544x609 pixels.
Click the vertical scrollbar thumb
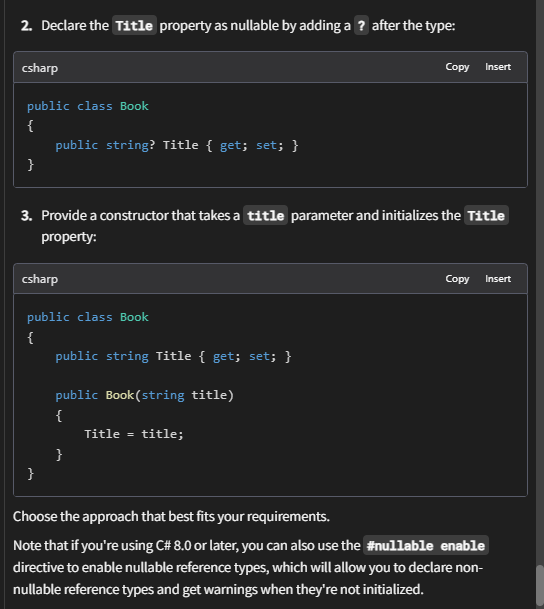(540, 585)
